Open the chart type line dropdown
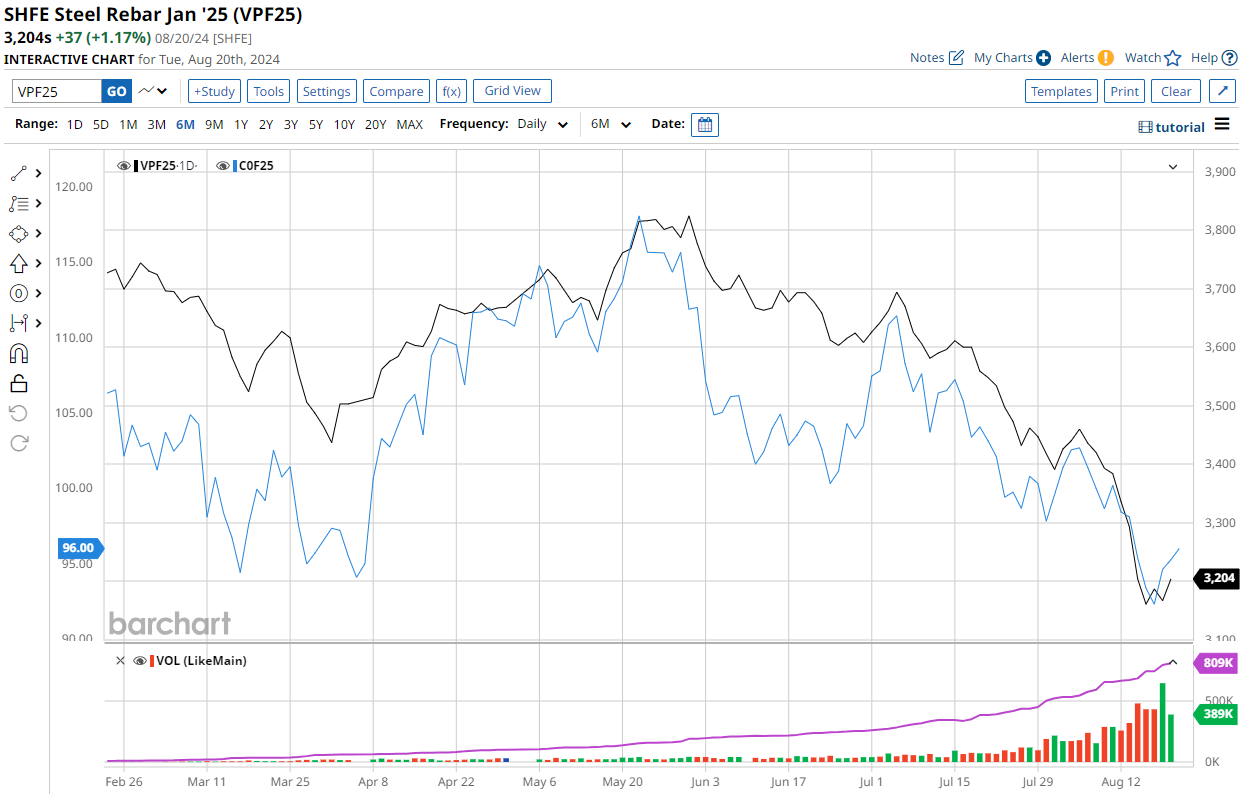1253x808 pixels. coord(153,91)
